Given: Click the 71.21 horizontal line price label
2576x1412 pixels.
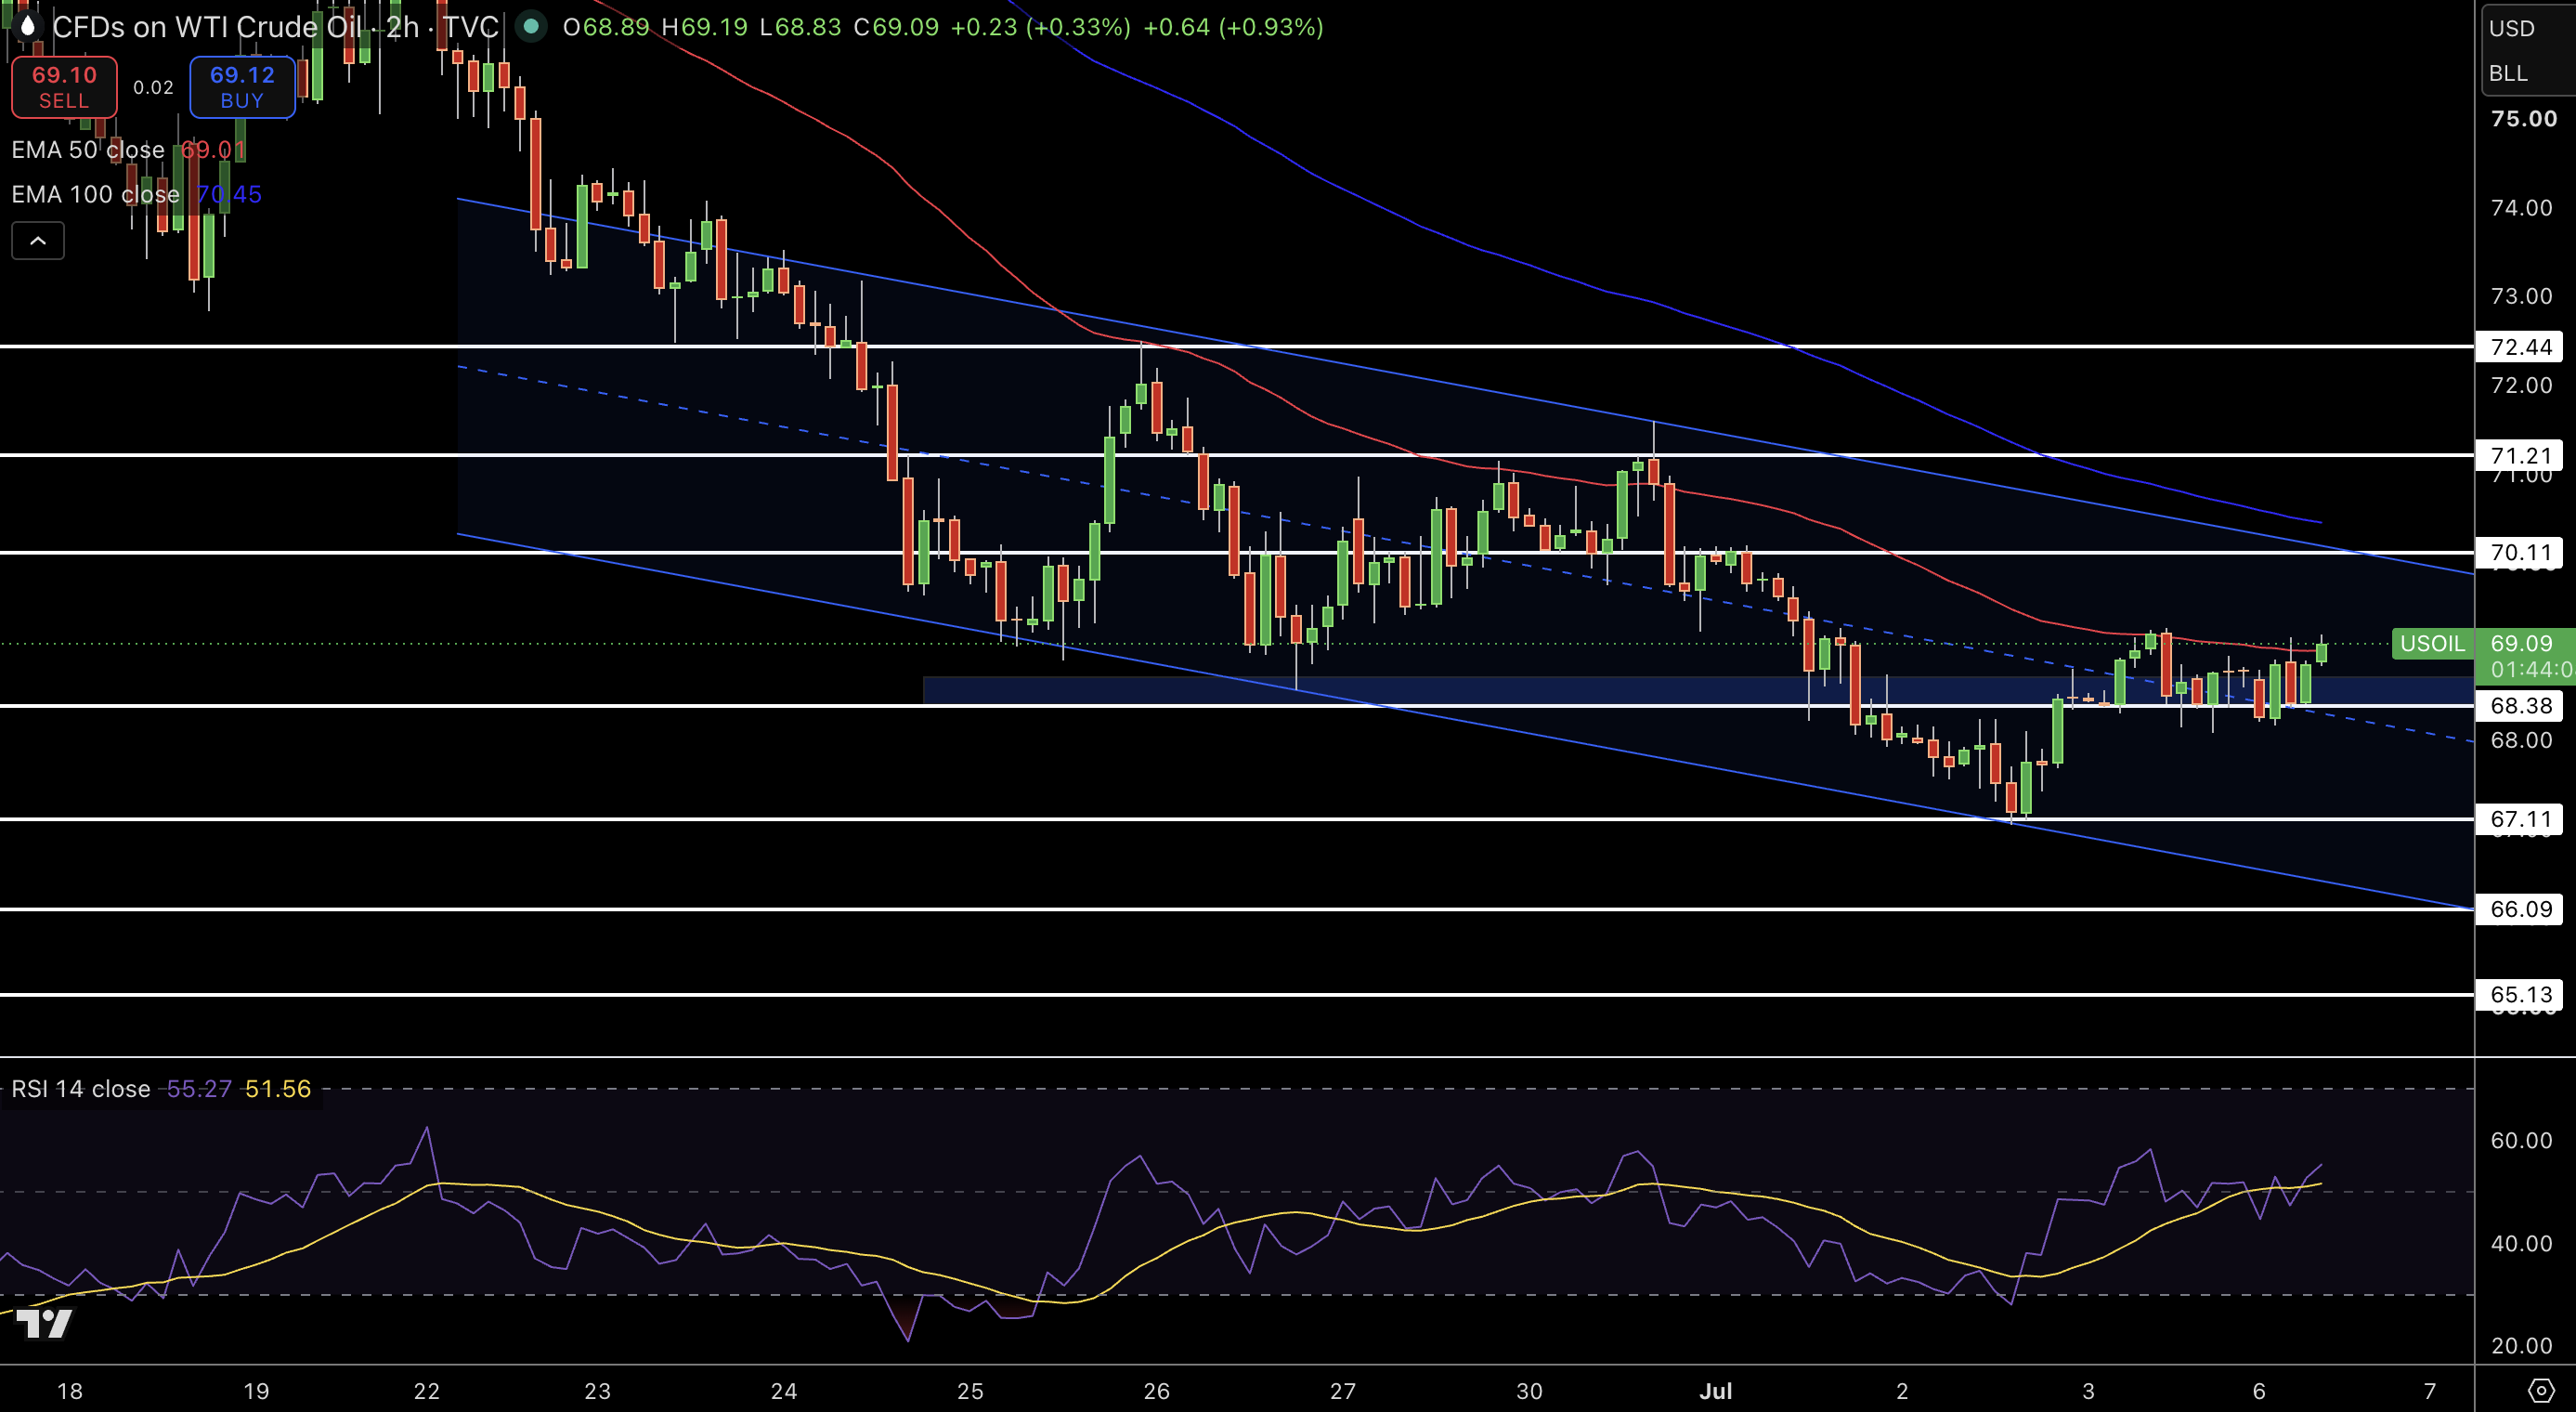Looking at the screenshot, I should click(x=2520, y=456).
